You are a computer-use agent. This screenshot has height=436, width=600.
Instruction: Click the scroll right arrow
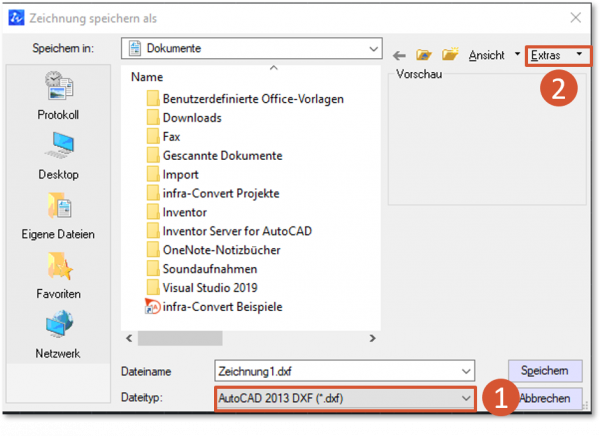pos(372,338)
